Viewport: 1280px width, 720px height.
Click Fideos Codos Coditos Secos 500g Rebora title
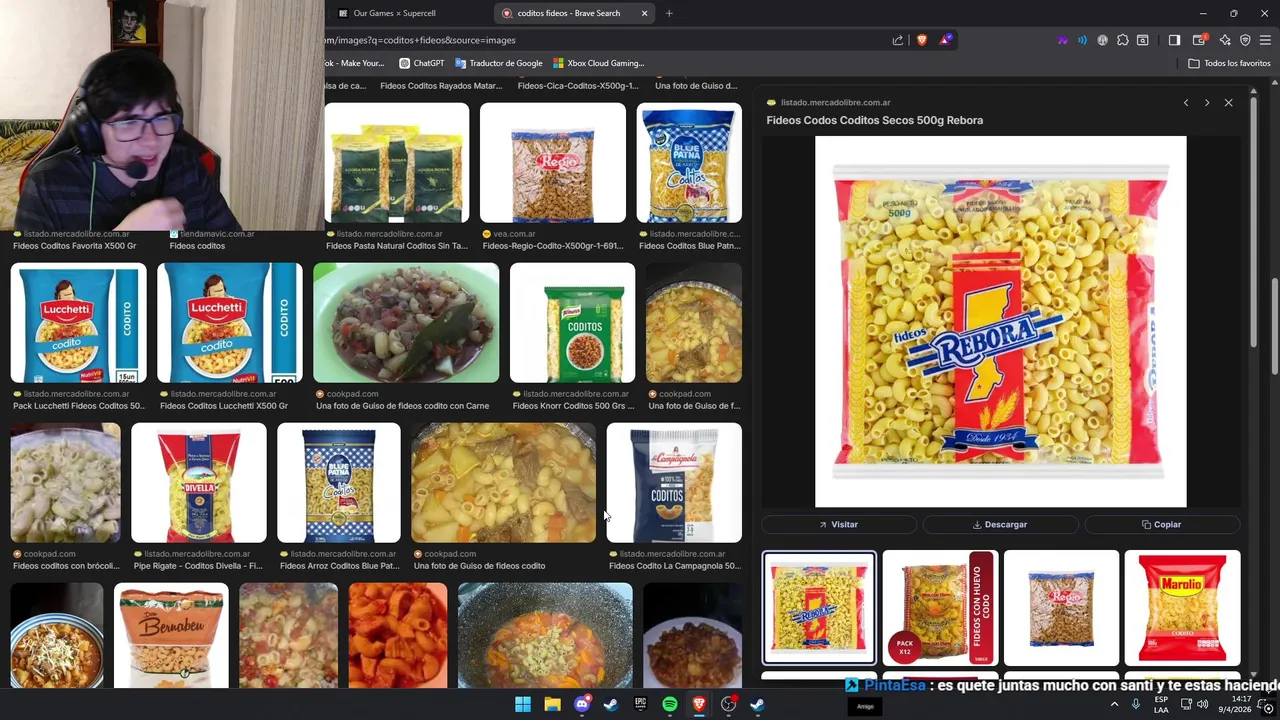874,120
